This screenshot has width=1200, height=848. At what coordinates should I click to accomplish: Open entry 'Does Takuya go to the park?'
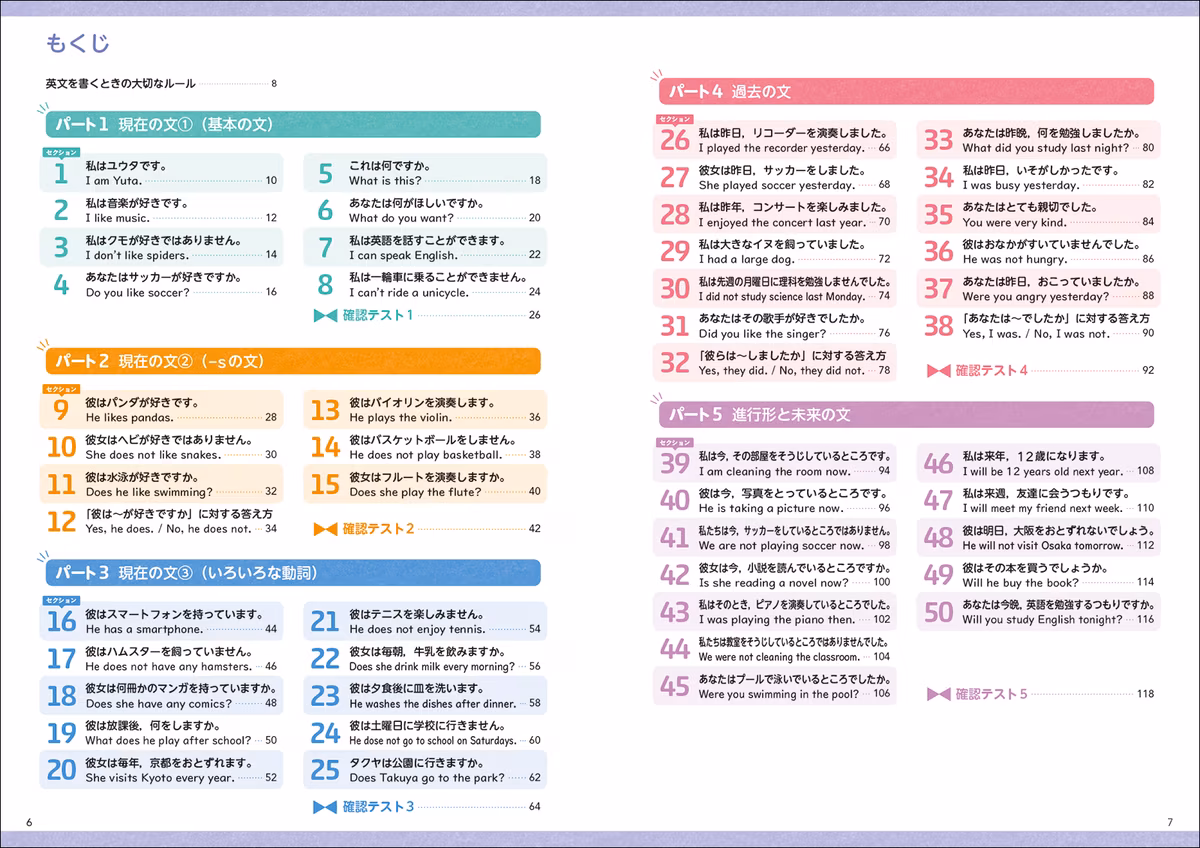point(425,770)
